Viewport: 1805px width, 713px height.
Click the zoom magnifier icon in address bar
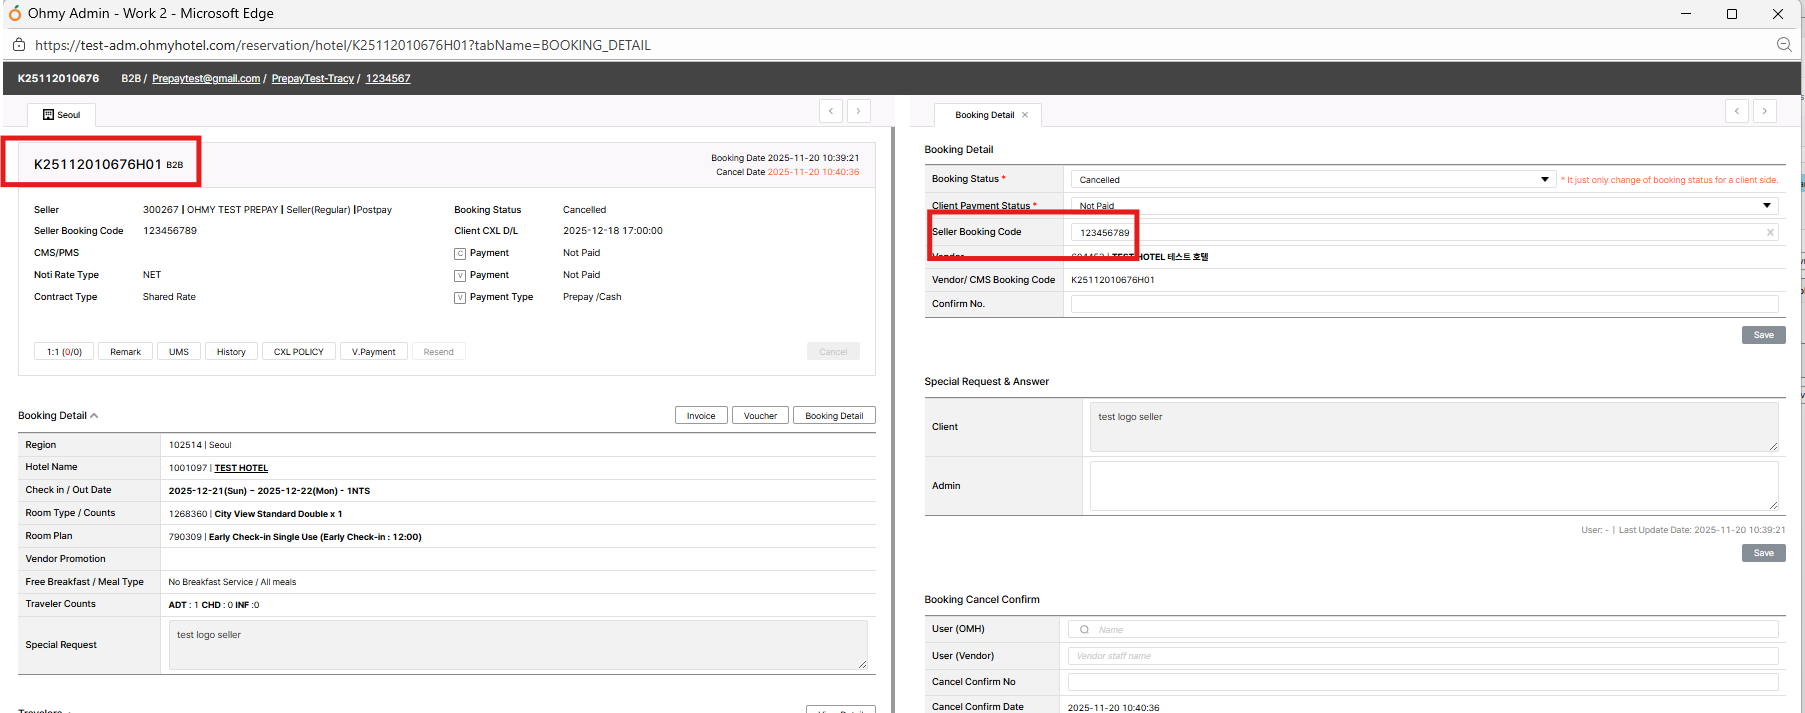pyautogui.click(x=1783, y=45)
